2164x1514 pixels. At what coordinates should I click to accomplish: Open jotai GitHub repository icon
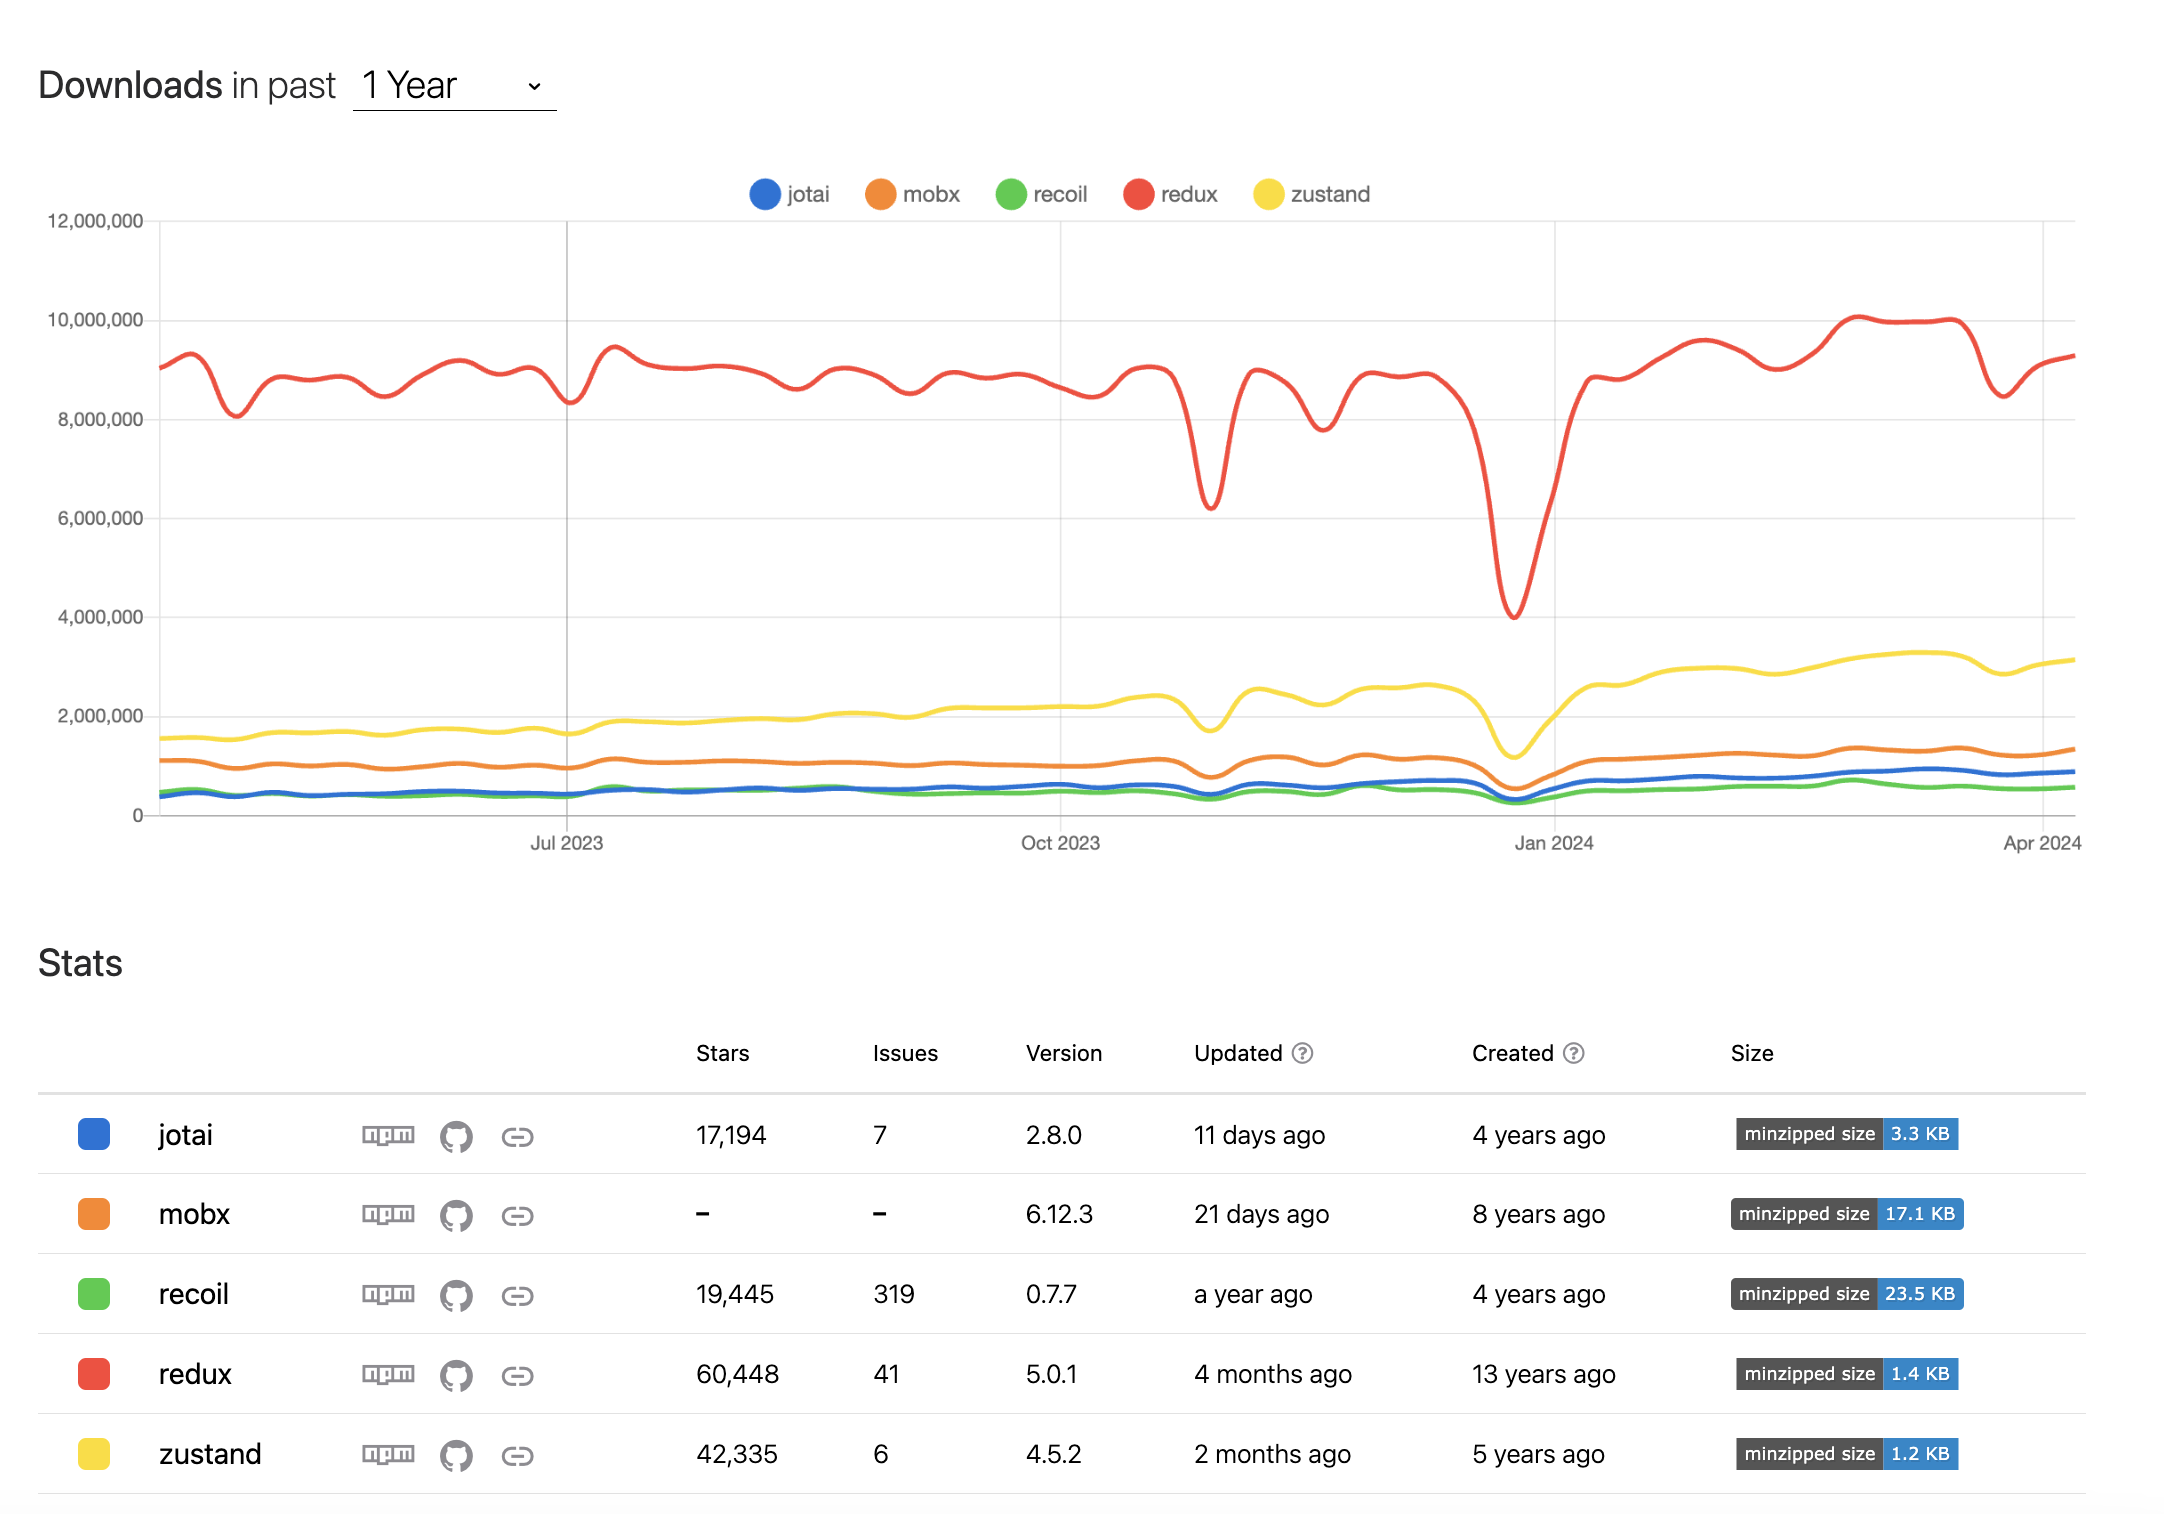(456, 1136)
